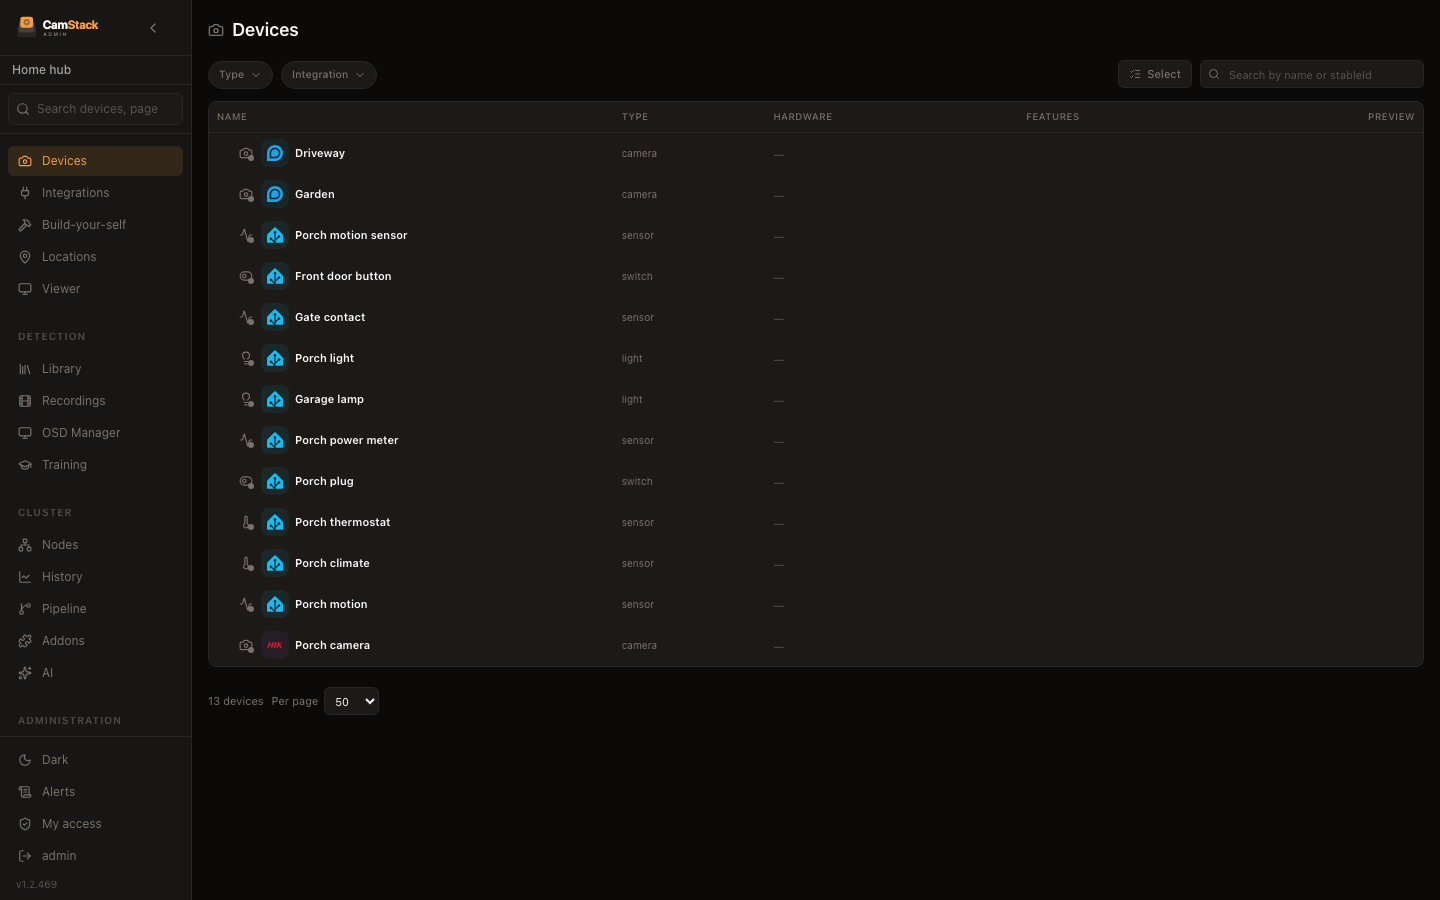Expand the Type filter dropdown
Image resolution: width=1440 pixels, height=900 pixels.
240,75
